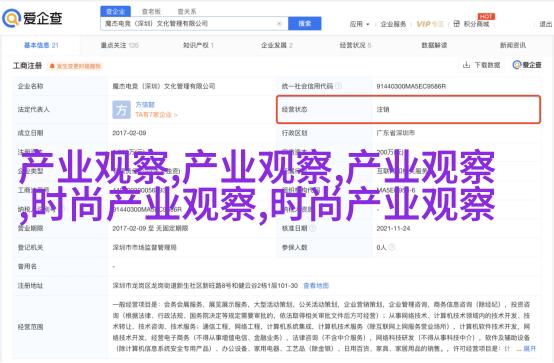Viewport: 554px width, 363px height.
Task: Click the help icon beside 0人
Action: tap(391, 247)
